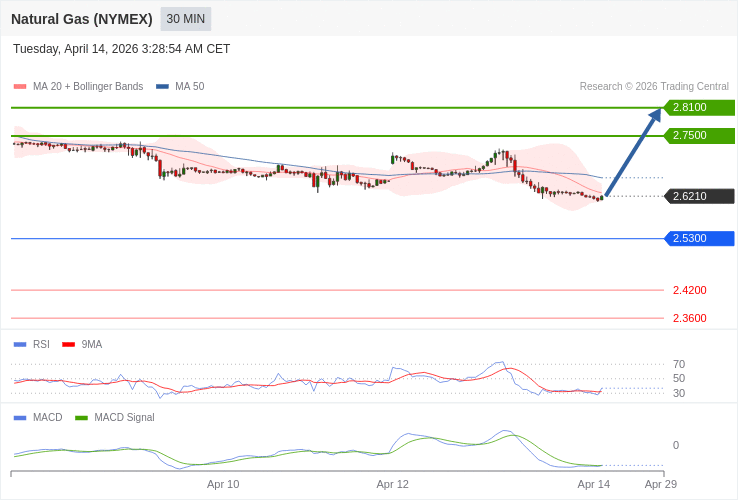Click the 2.8100 green resistance price tag

699,107
